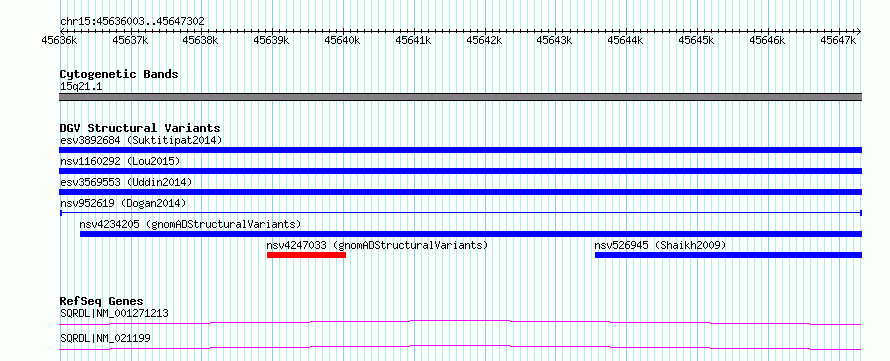Click the esv3569553 (Uddin2014) label

(126, 182)
